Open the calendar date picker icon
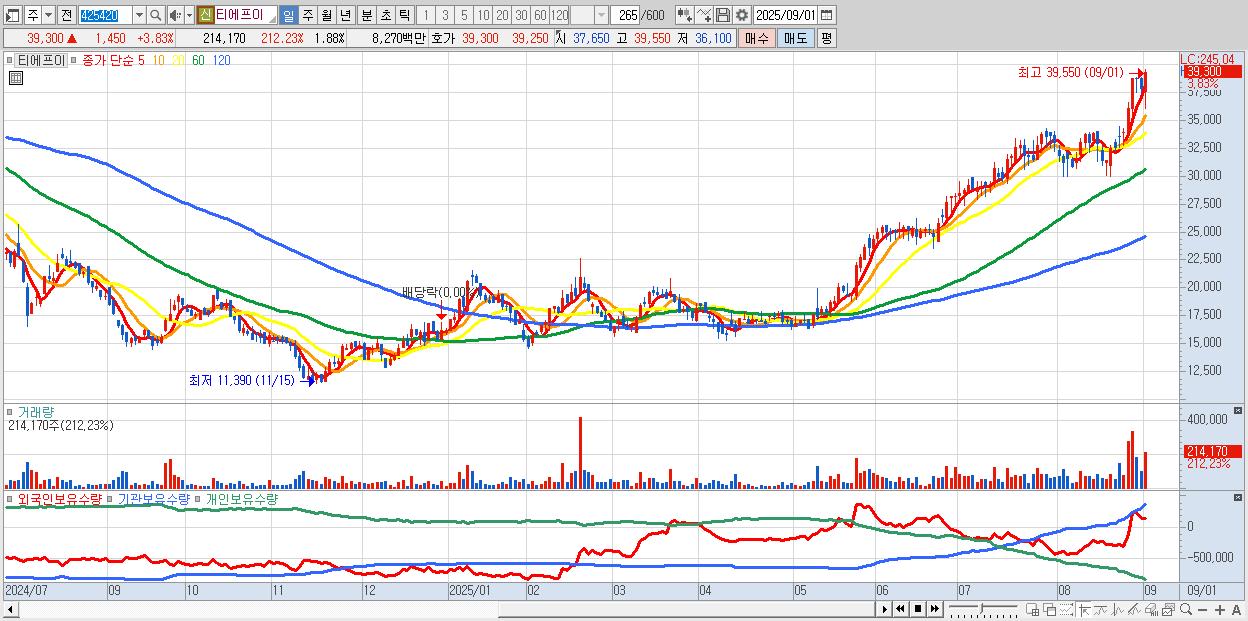Image resolution: width=1248 pixels, height=621 pixels. [x=826, y=15]
